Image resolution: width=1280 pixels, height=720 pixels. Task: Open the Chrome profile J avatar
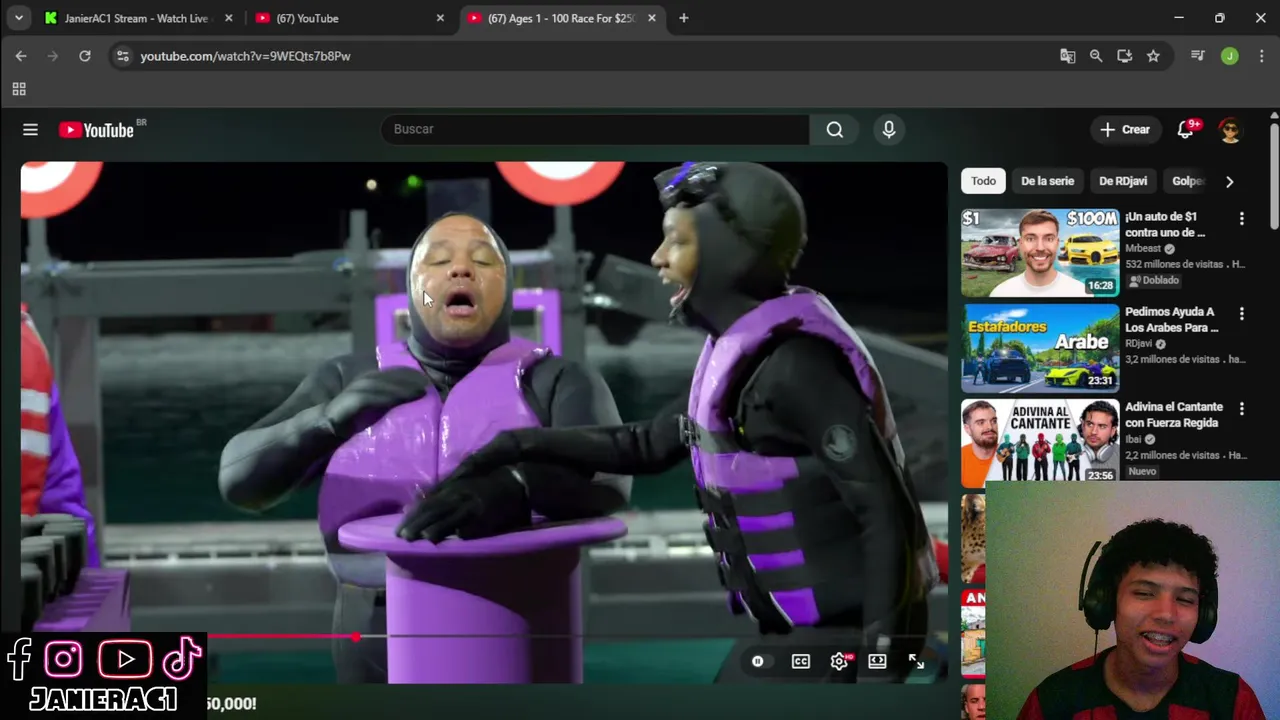pyautogui.click(x=1230, y=56)
